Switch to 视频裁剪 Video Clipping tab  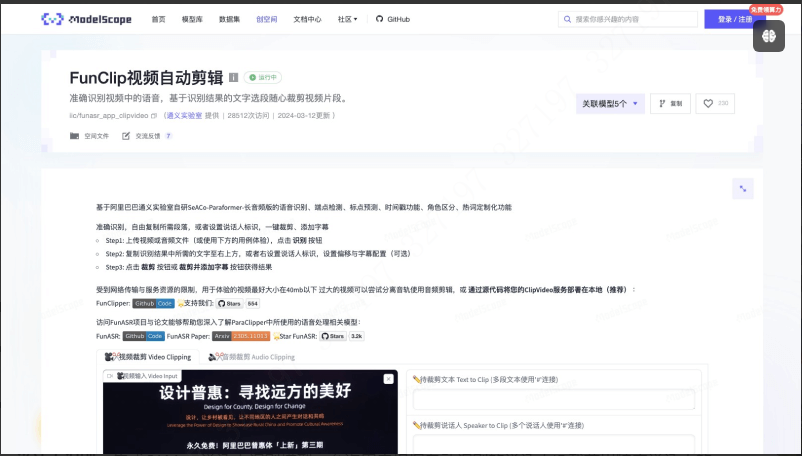[148, 357]
